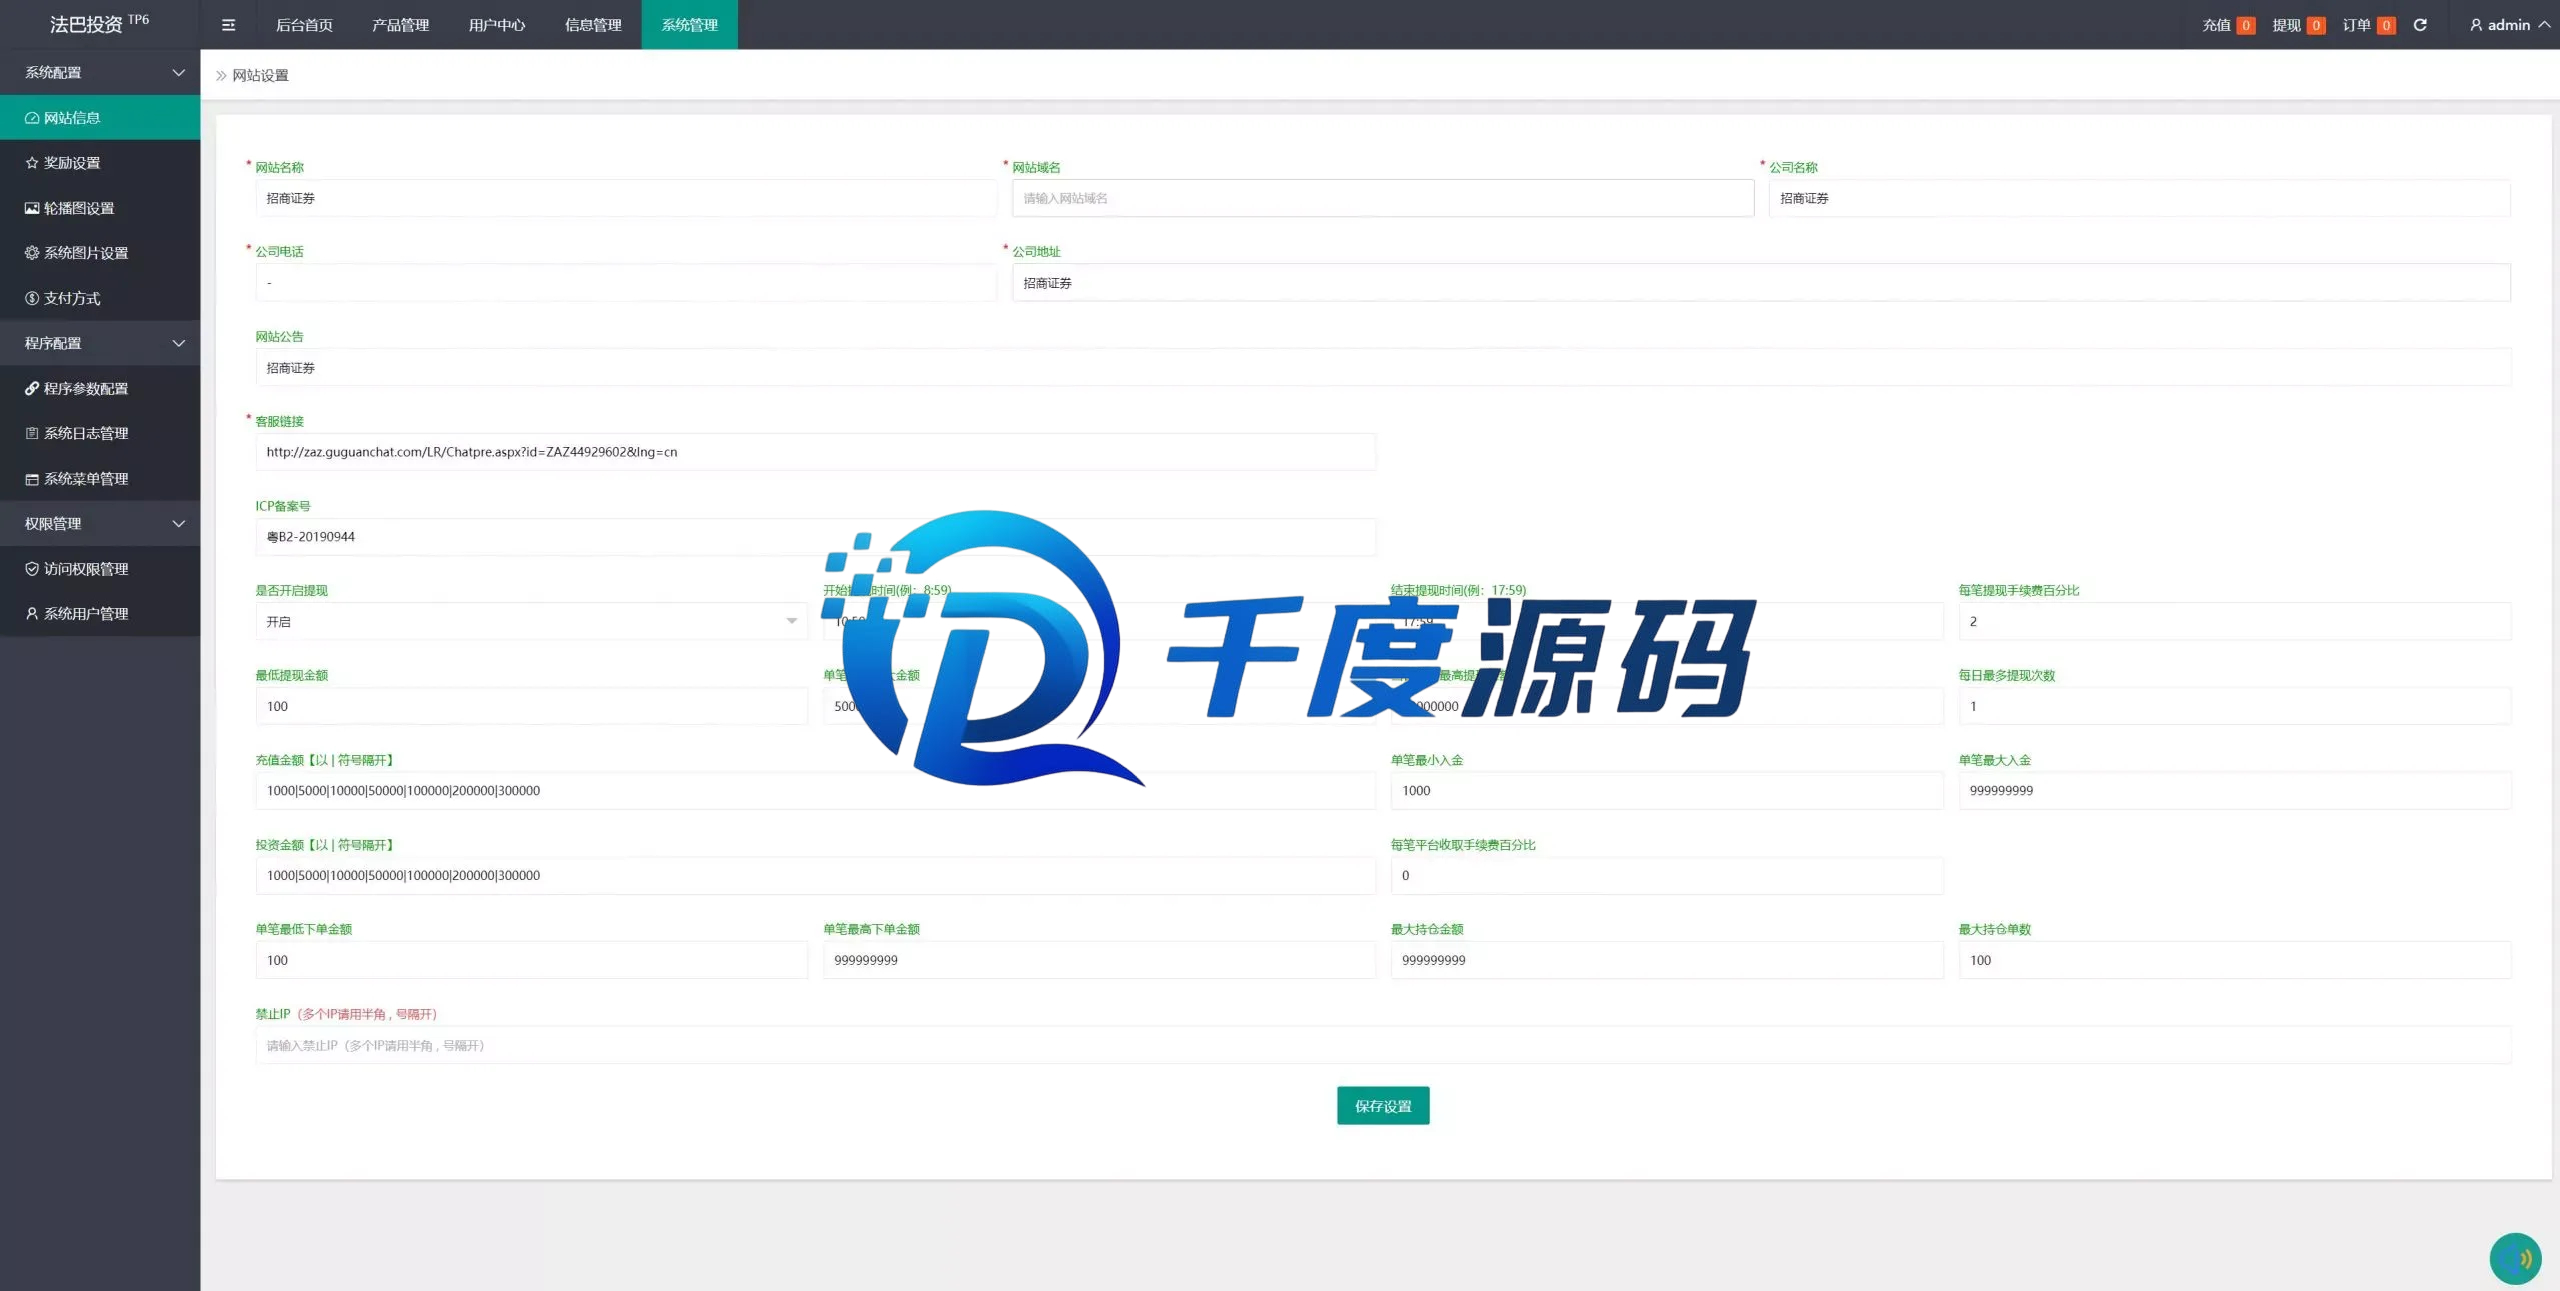This screenshot has height=1291, width=2560.
Task: Click the refresh icon in top bar
Action: pos(2420,25)
